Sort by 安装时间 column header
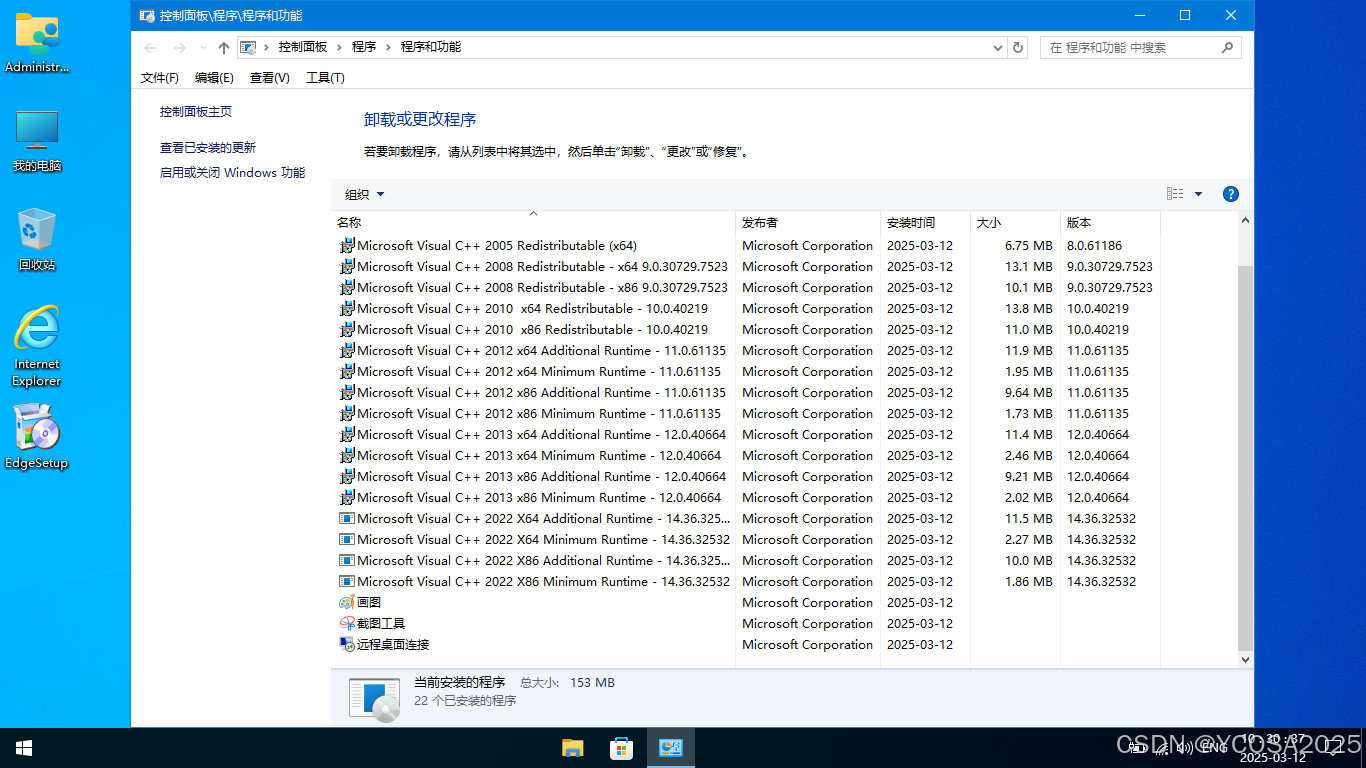This screenshot has height=768, width=1366. point(925,222)
